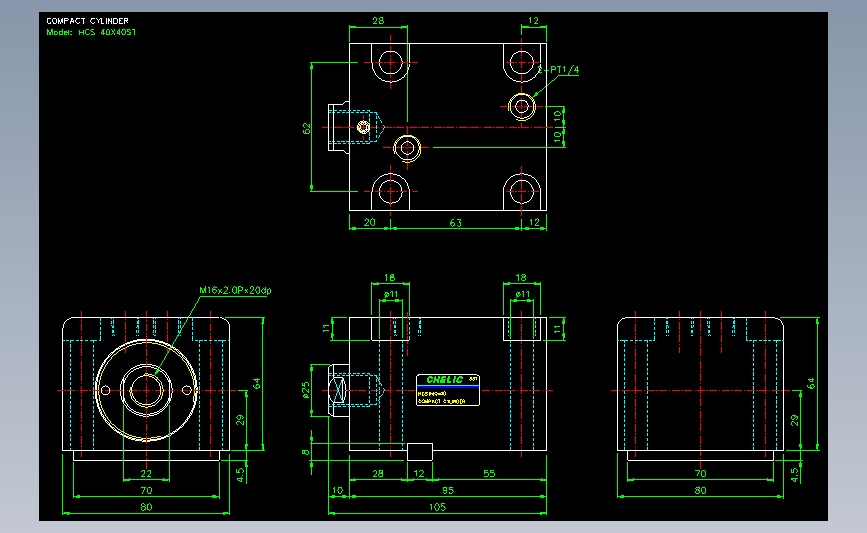Image resolution: width=867 pixels, height=533 pixels.
Task: Select the 62 vertical dimension text
Action: click(x=307, y=128)
